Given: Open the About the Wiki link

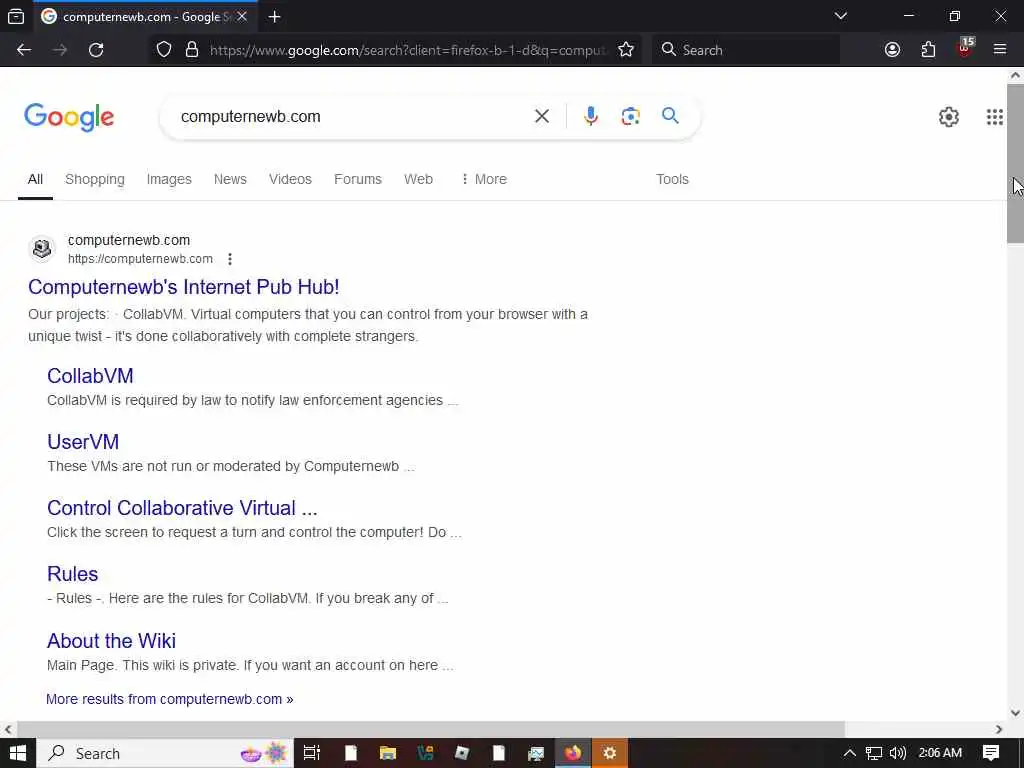Looking at the screenshot, I should coord(112,641).
